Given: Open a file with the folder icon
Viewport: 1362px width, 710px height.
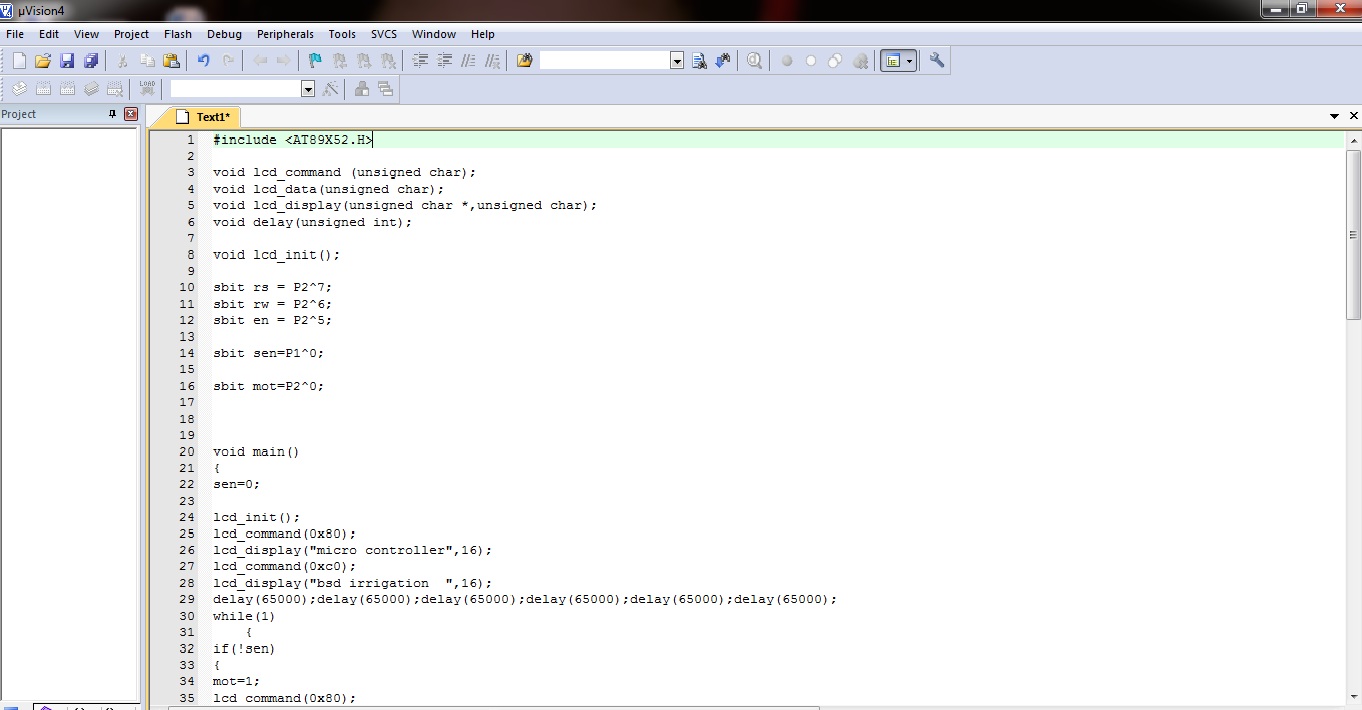Looking at the screenshot, I should [x=43, y=61].
